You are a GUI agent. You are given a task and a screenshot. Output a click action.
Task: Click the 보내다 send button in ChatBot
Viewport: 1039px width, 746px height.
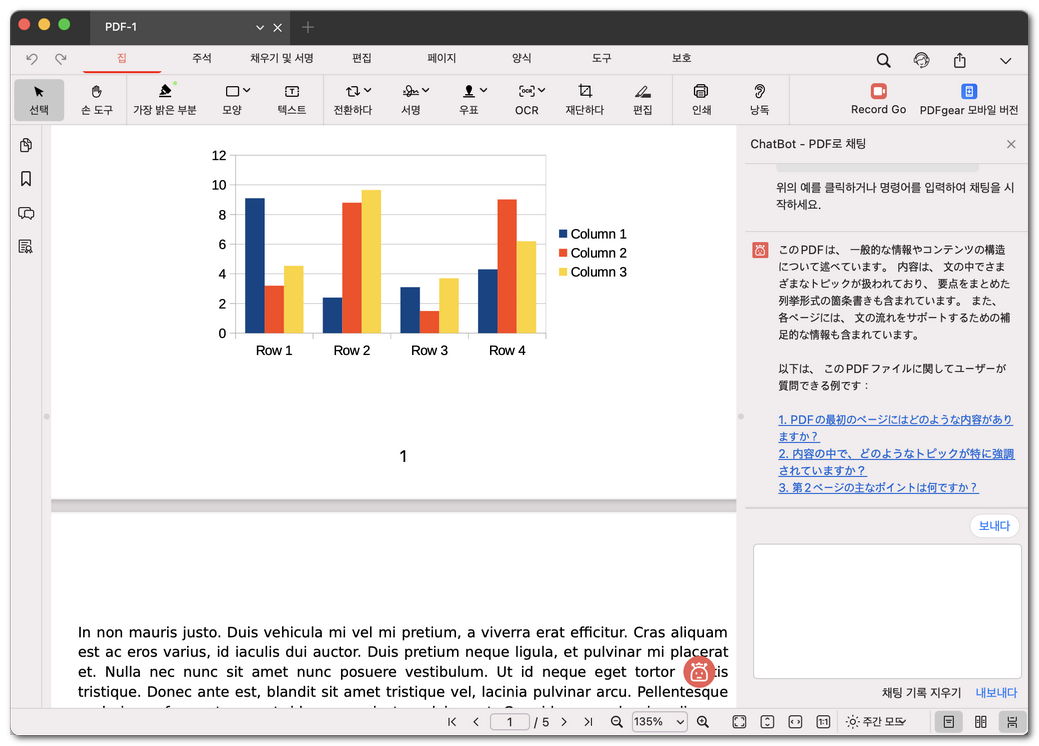(993, 525)
